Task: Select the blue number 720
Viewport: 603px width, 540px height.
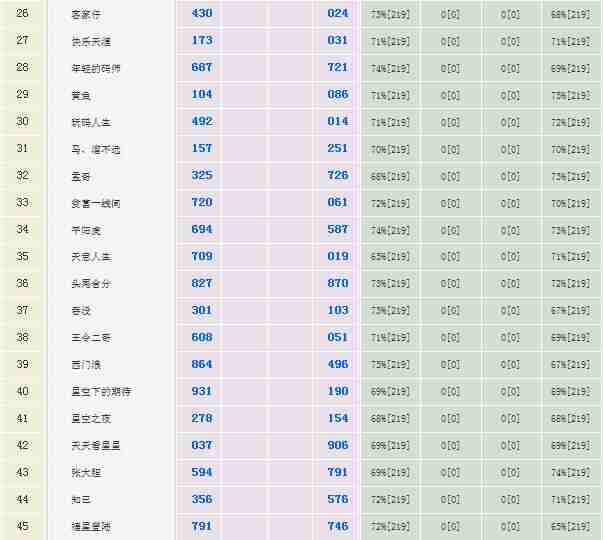Action: pos(202,203)
